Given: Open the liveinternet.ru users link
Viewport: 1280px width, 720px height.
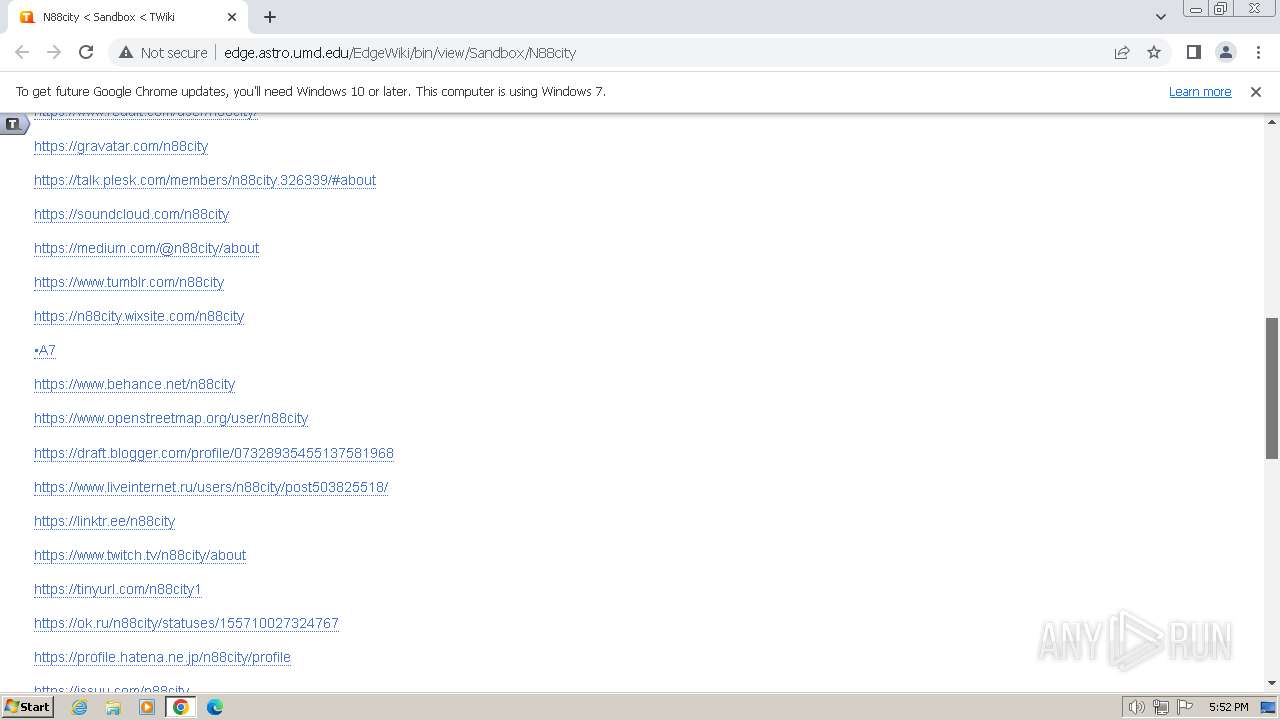Looking at the screenshot, I should pyautogui.click(x=211, y=487).
